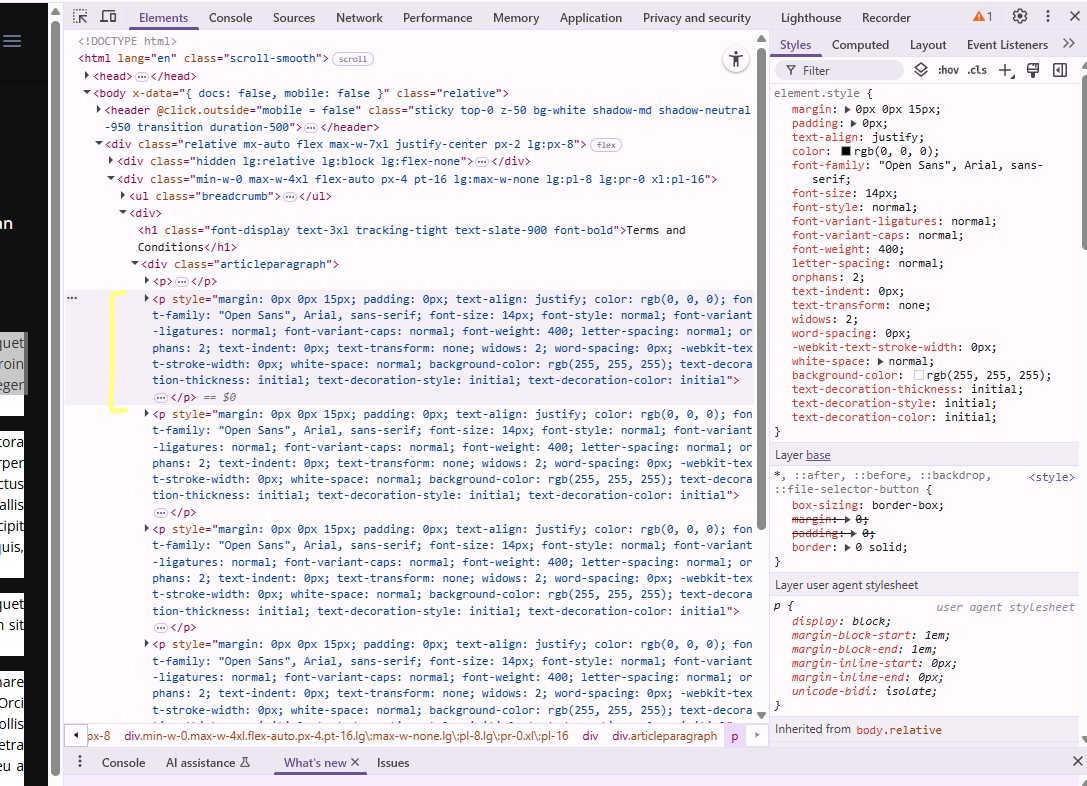This screenshot has height=786, width=1087.
Task: Click the ellipsis beside the selected p node
Action: pyautogui.click(x=72, y=298)
